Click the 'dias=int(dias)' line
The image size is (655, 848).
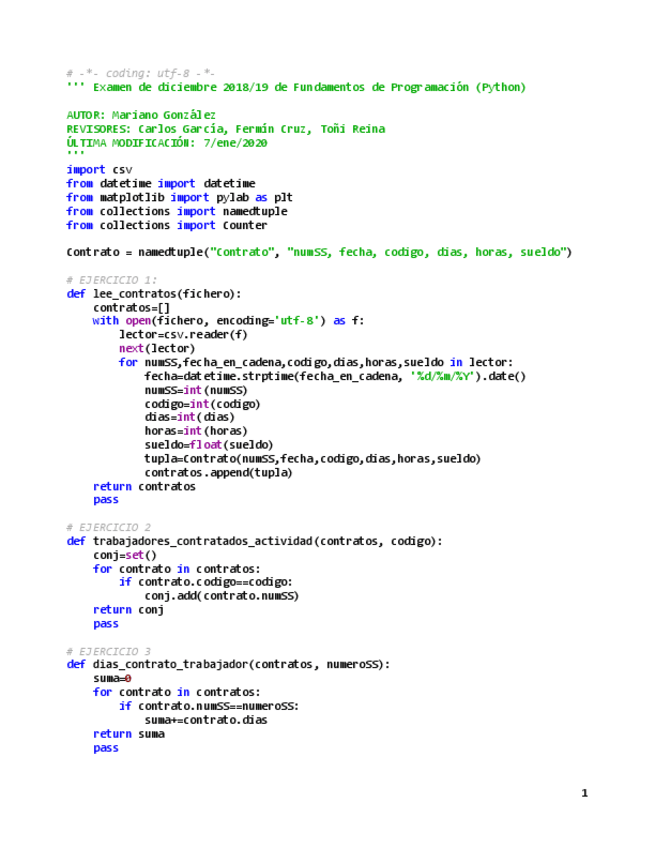tap(189, 417)
